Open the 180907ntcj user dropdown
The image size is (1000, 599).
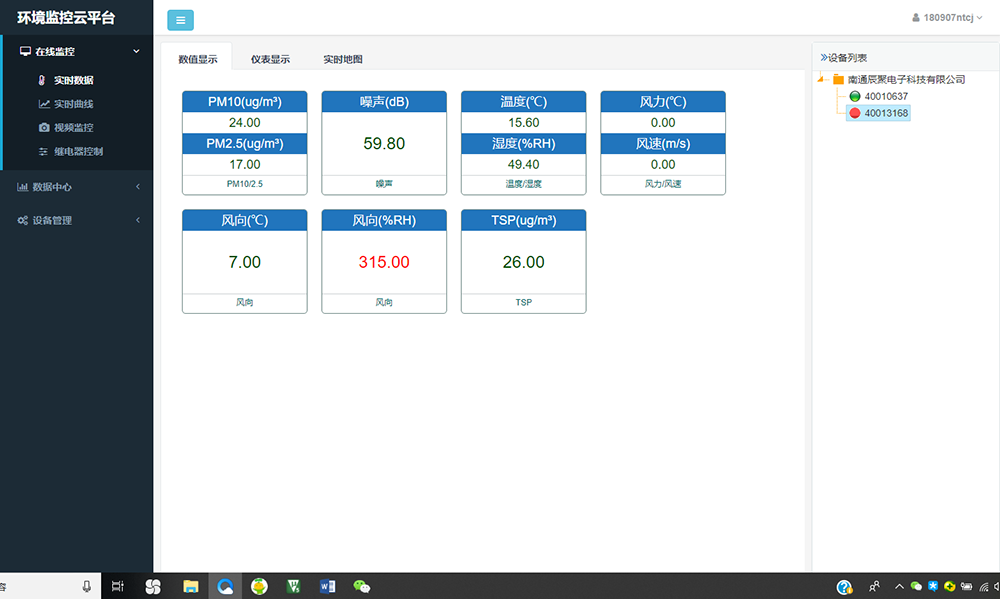coord(947,18)
